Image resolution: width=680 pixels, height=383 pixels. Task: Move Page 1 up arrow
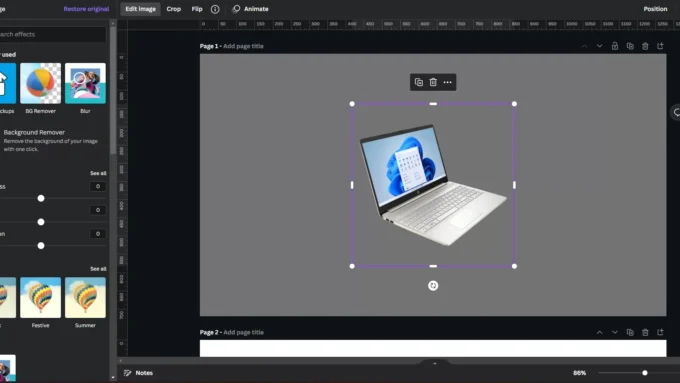584,46
